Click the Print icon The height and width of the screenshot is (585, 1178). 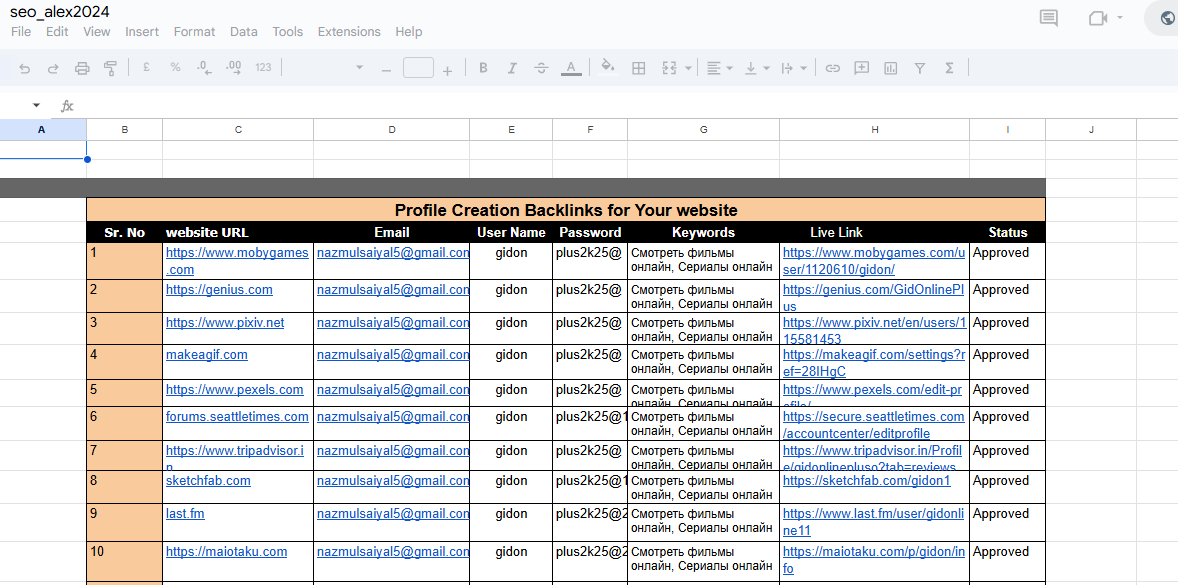point(82,68)
